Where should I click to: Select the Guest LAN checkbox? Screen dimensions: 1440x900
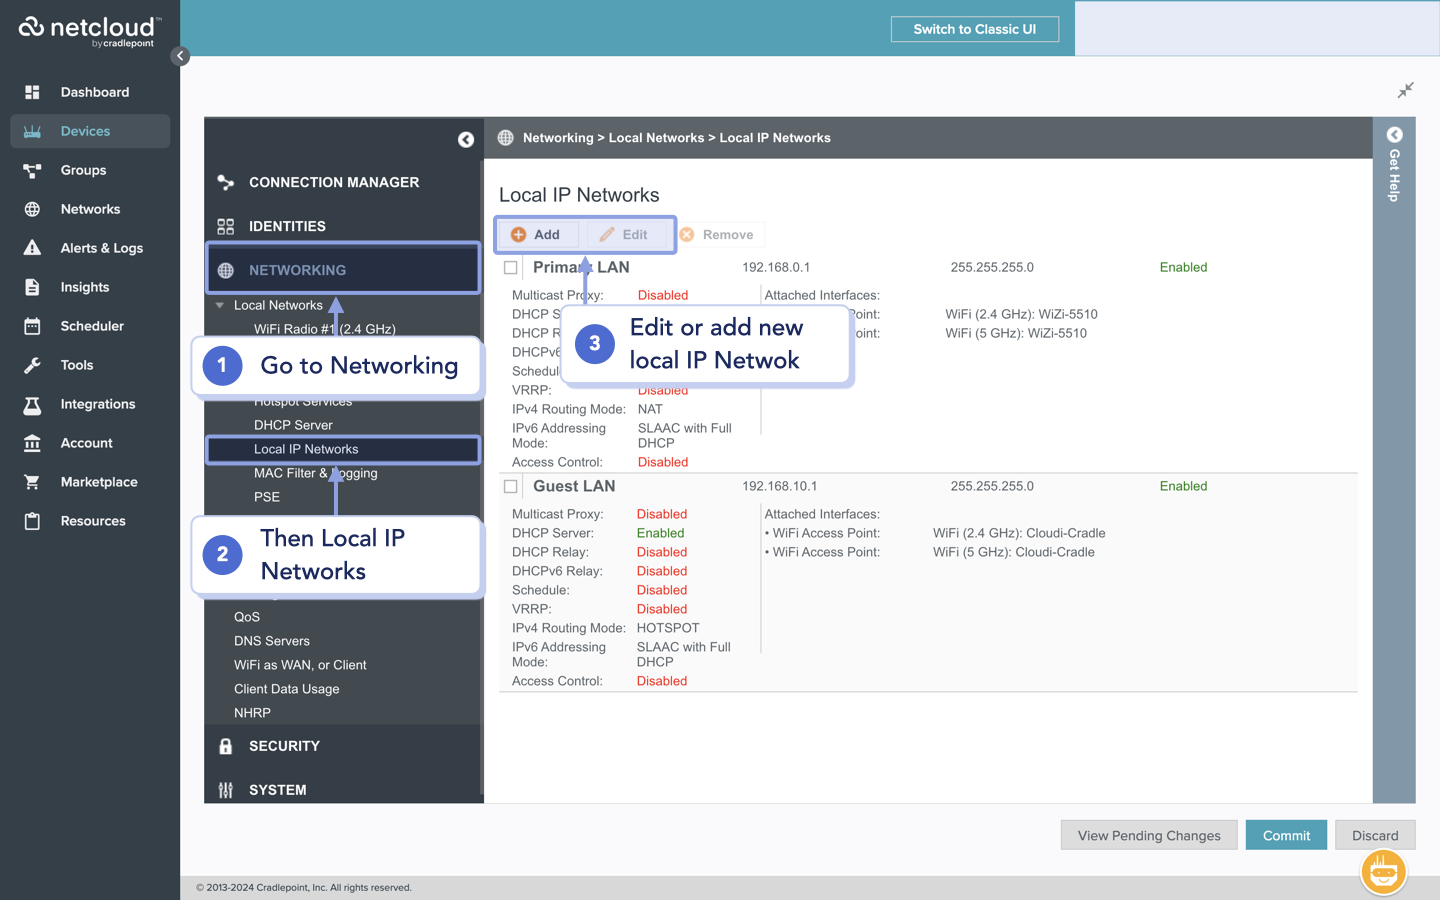pyautogui.click(x=511, y=486)
